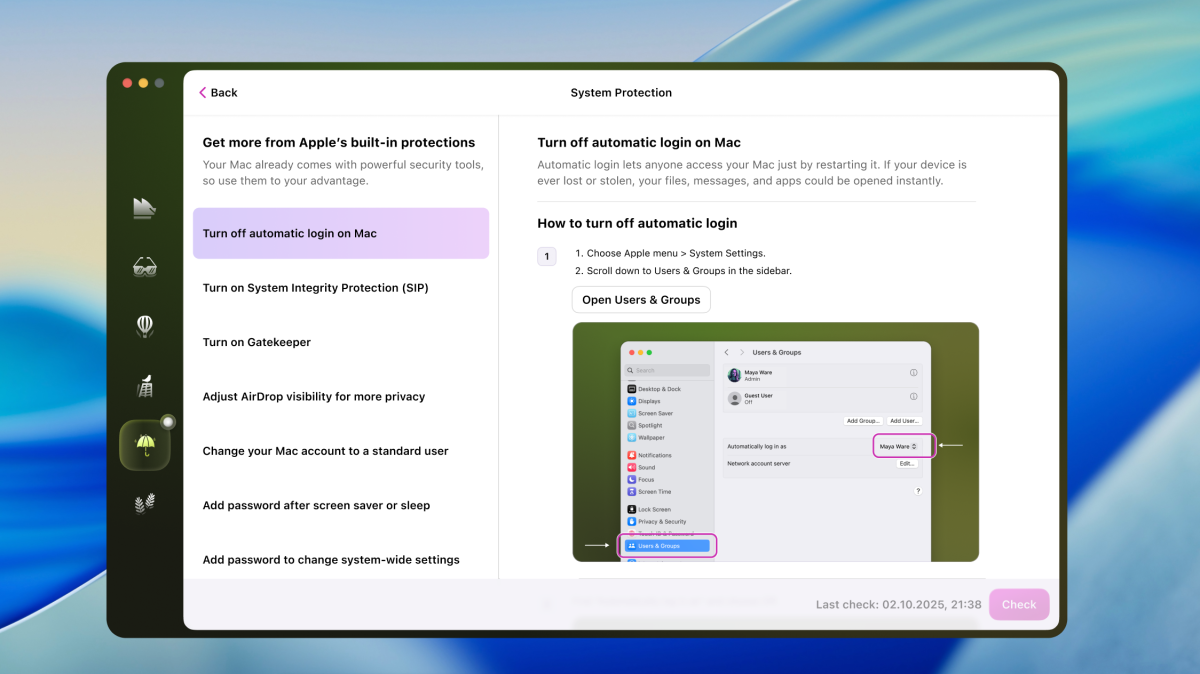Select the umbrella Protection icon

click(x=145, y=445)
